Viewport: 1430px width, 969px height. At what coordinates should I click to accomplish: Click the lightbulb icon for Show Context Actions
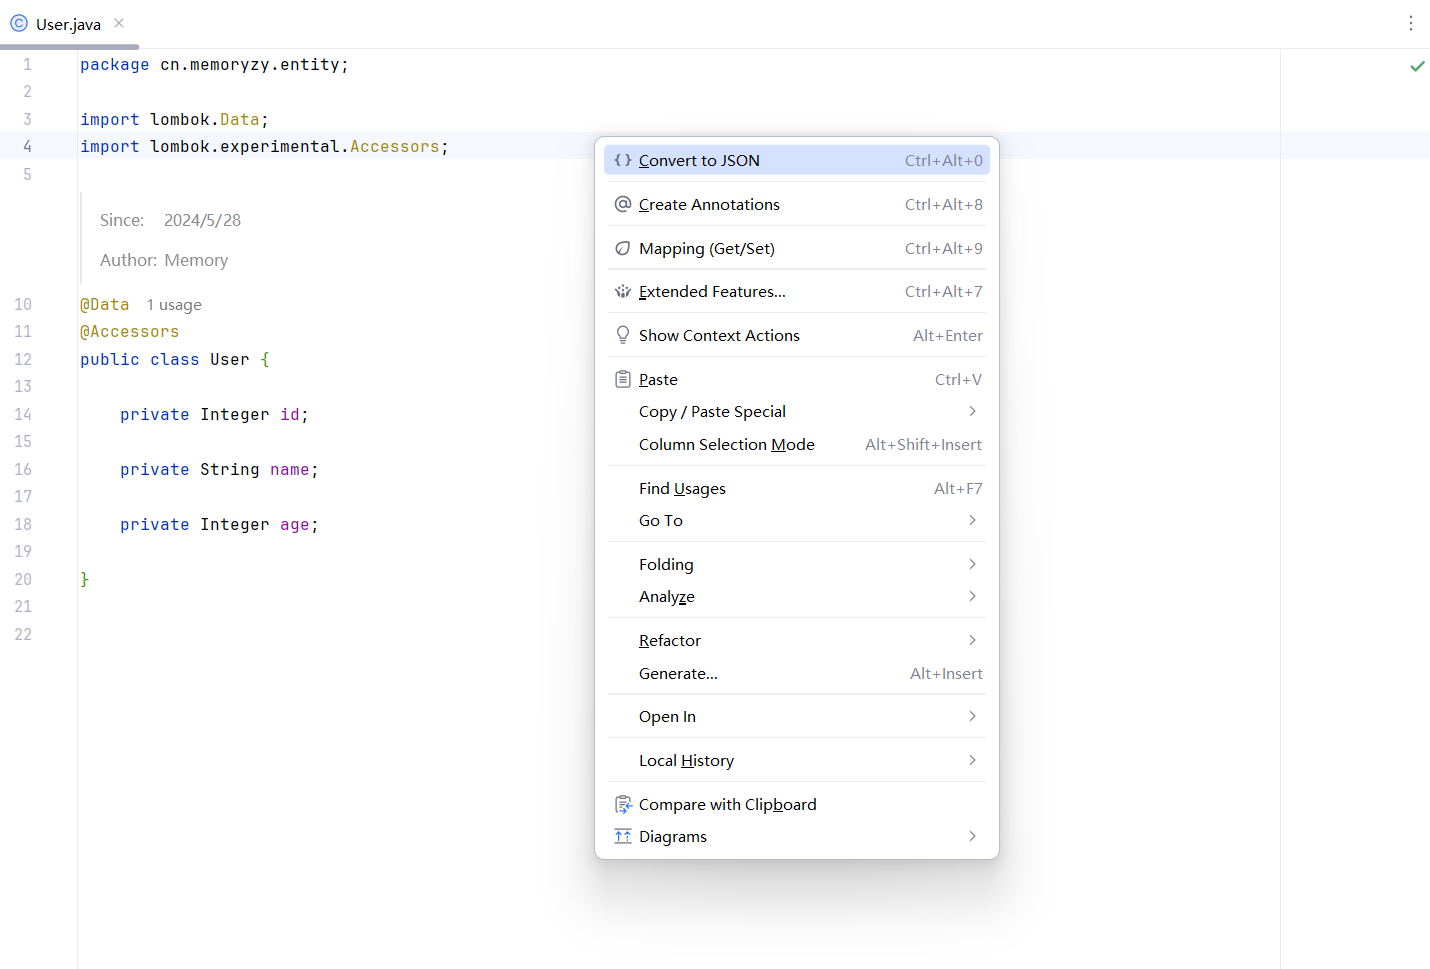[622, 334]
